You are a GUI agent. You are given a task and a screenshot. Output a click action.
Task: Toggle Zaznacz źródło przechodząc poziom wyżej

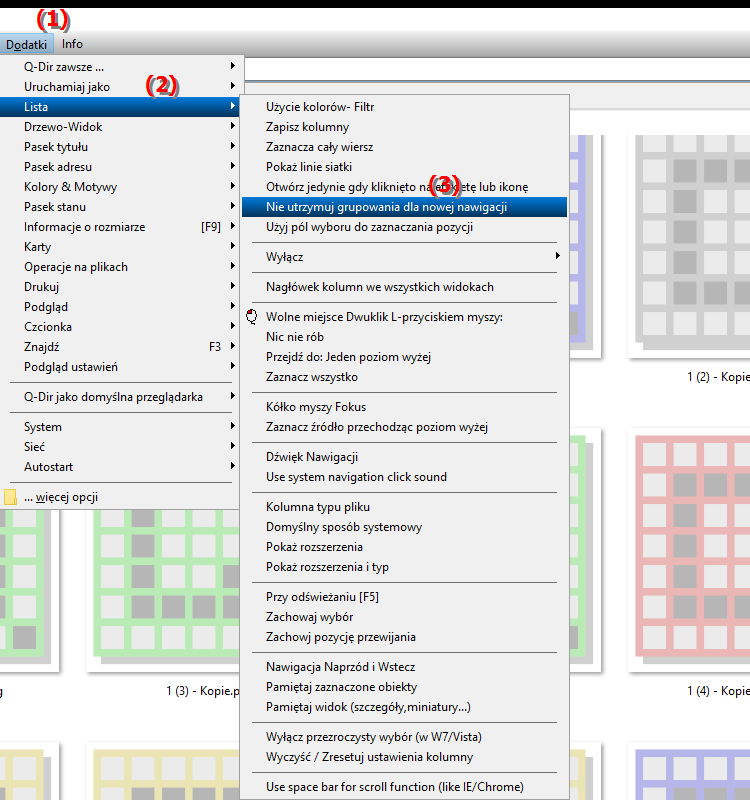pos(404,427)
